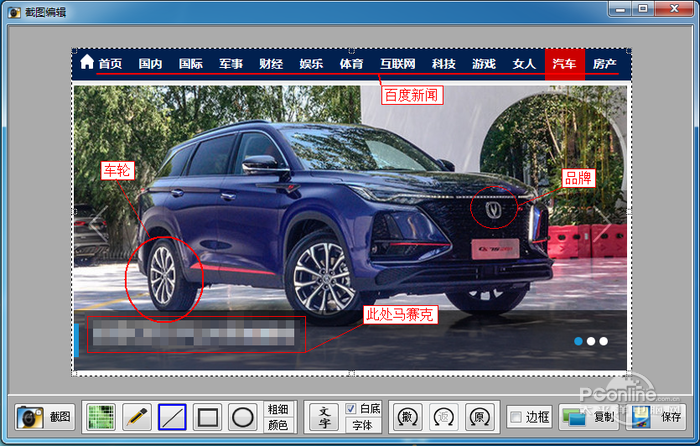The width and height of the screenshot is (700, 446).
Task: Click the 截图编辑 title bar app icon
Action: pyautogui.click(x=14, y=13)
